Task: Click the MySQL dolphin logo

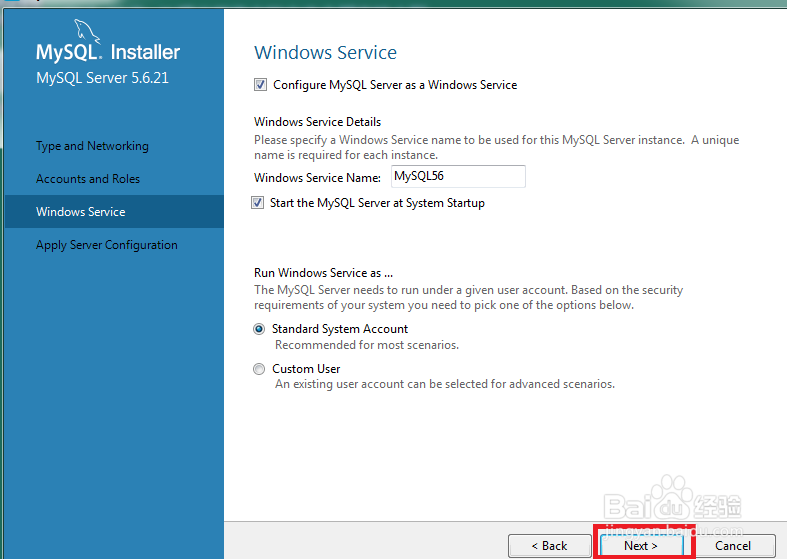Action: pos(87,32)
